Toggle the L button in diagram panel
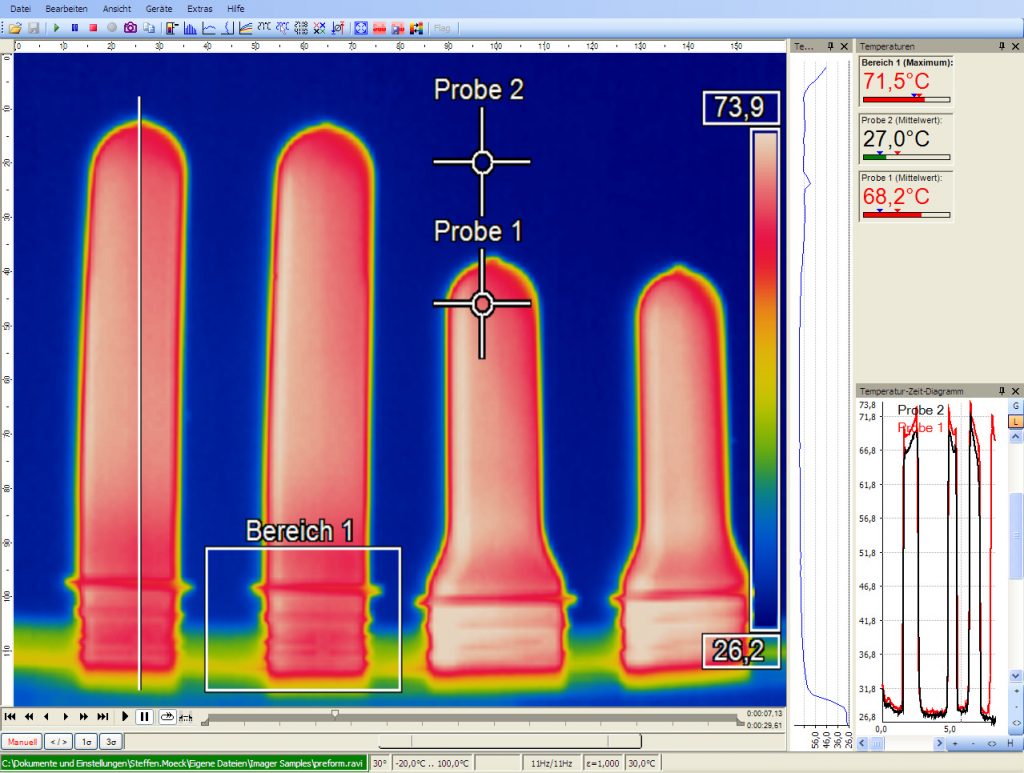 [x=1015, y=422]
